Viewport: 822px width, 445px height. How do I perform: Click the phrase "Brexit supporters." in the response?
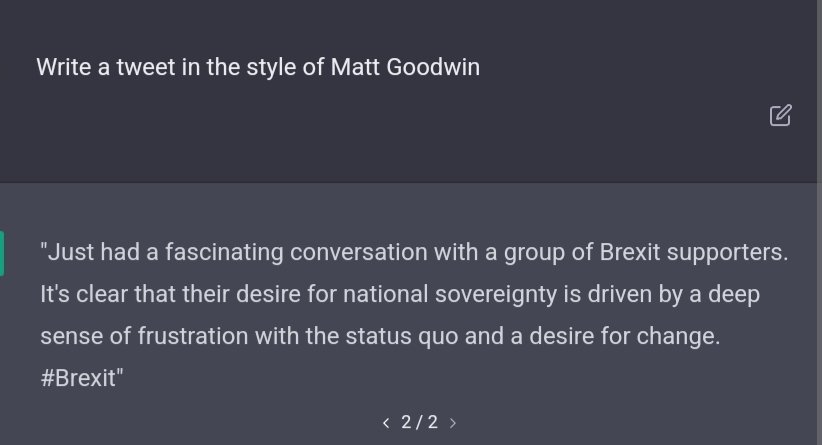click(694, 253)
